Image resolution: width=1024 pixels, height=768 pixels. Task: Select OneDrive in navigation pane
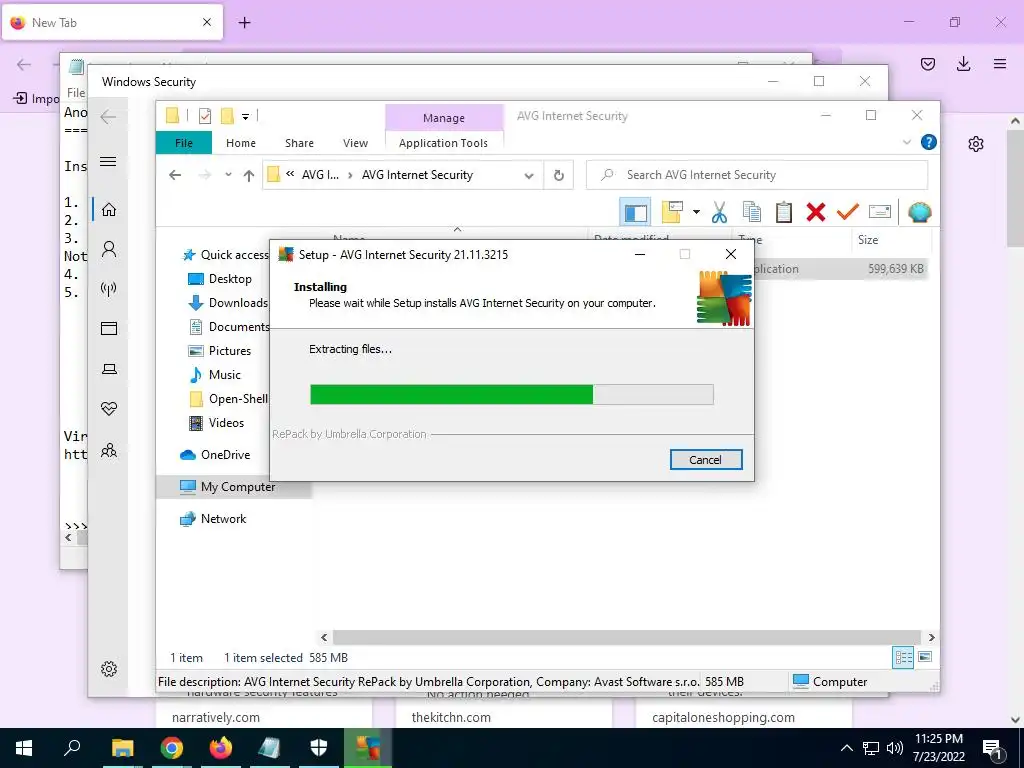[x=225, y=455]
